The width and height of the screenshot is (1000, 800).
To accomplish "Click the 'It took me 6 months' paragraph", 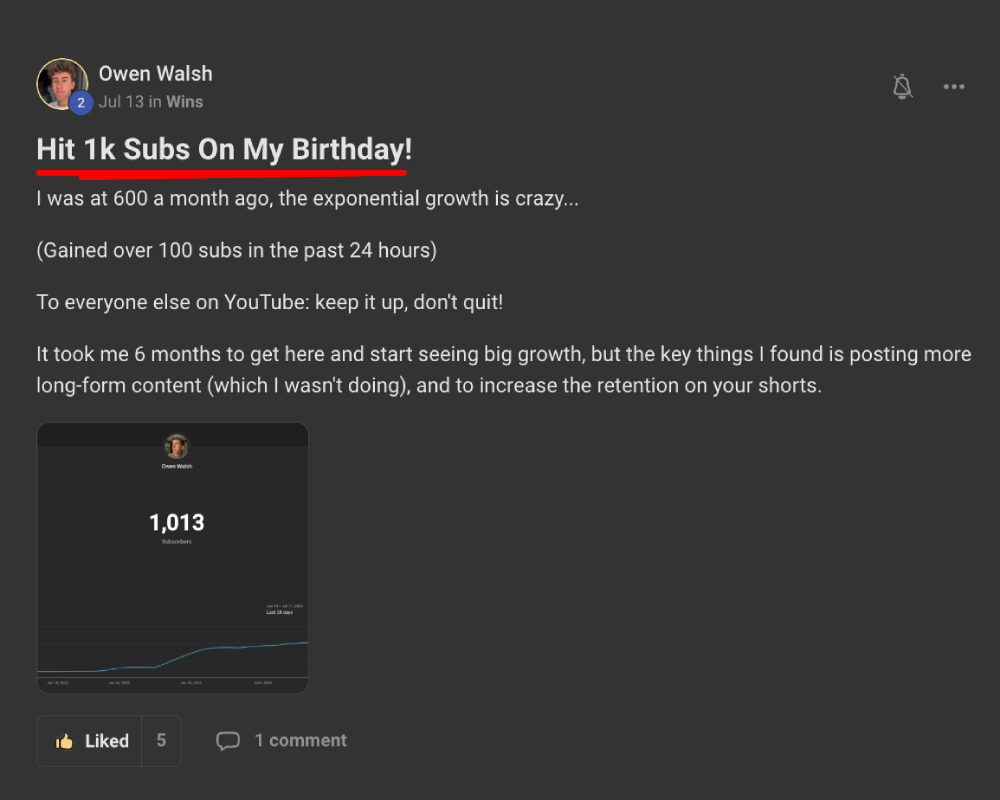I will [503, 369].
